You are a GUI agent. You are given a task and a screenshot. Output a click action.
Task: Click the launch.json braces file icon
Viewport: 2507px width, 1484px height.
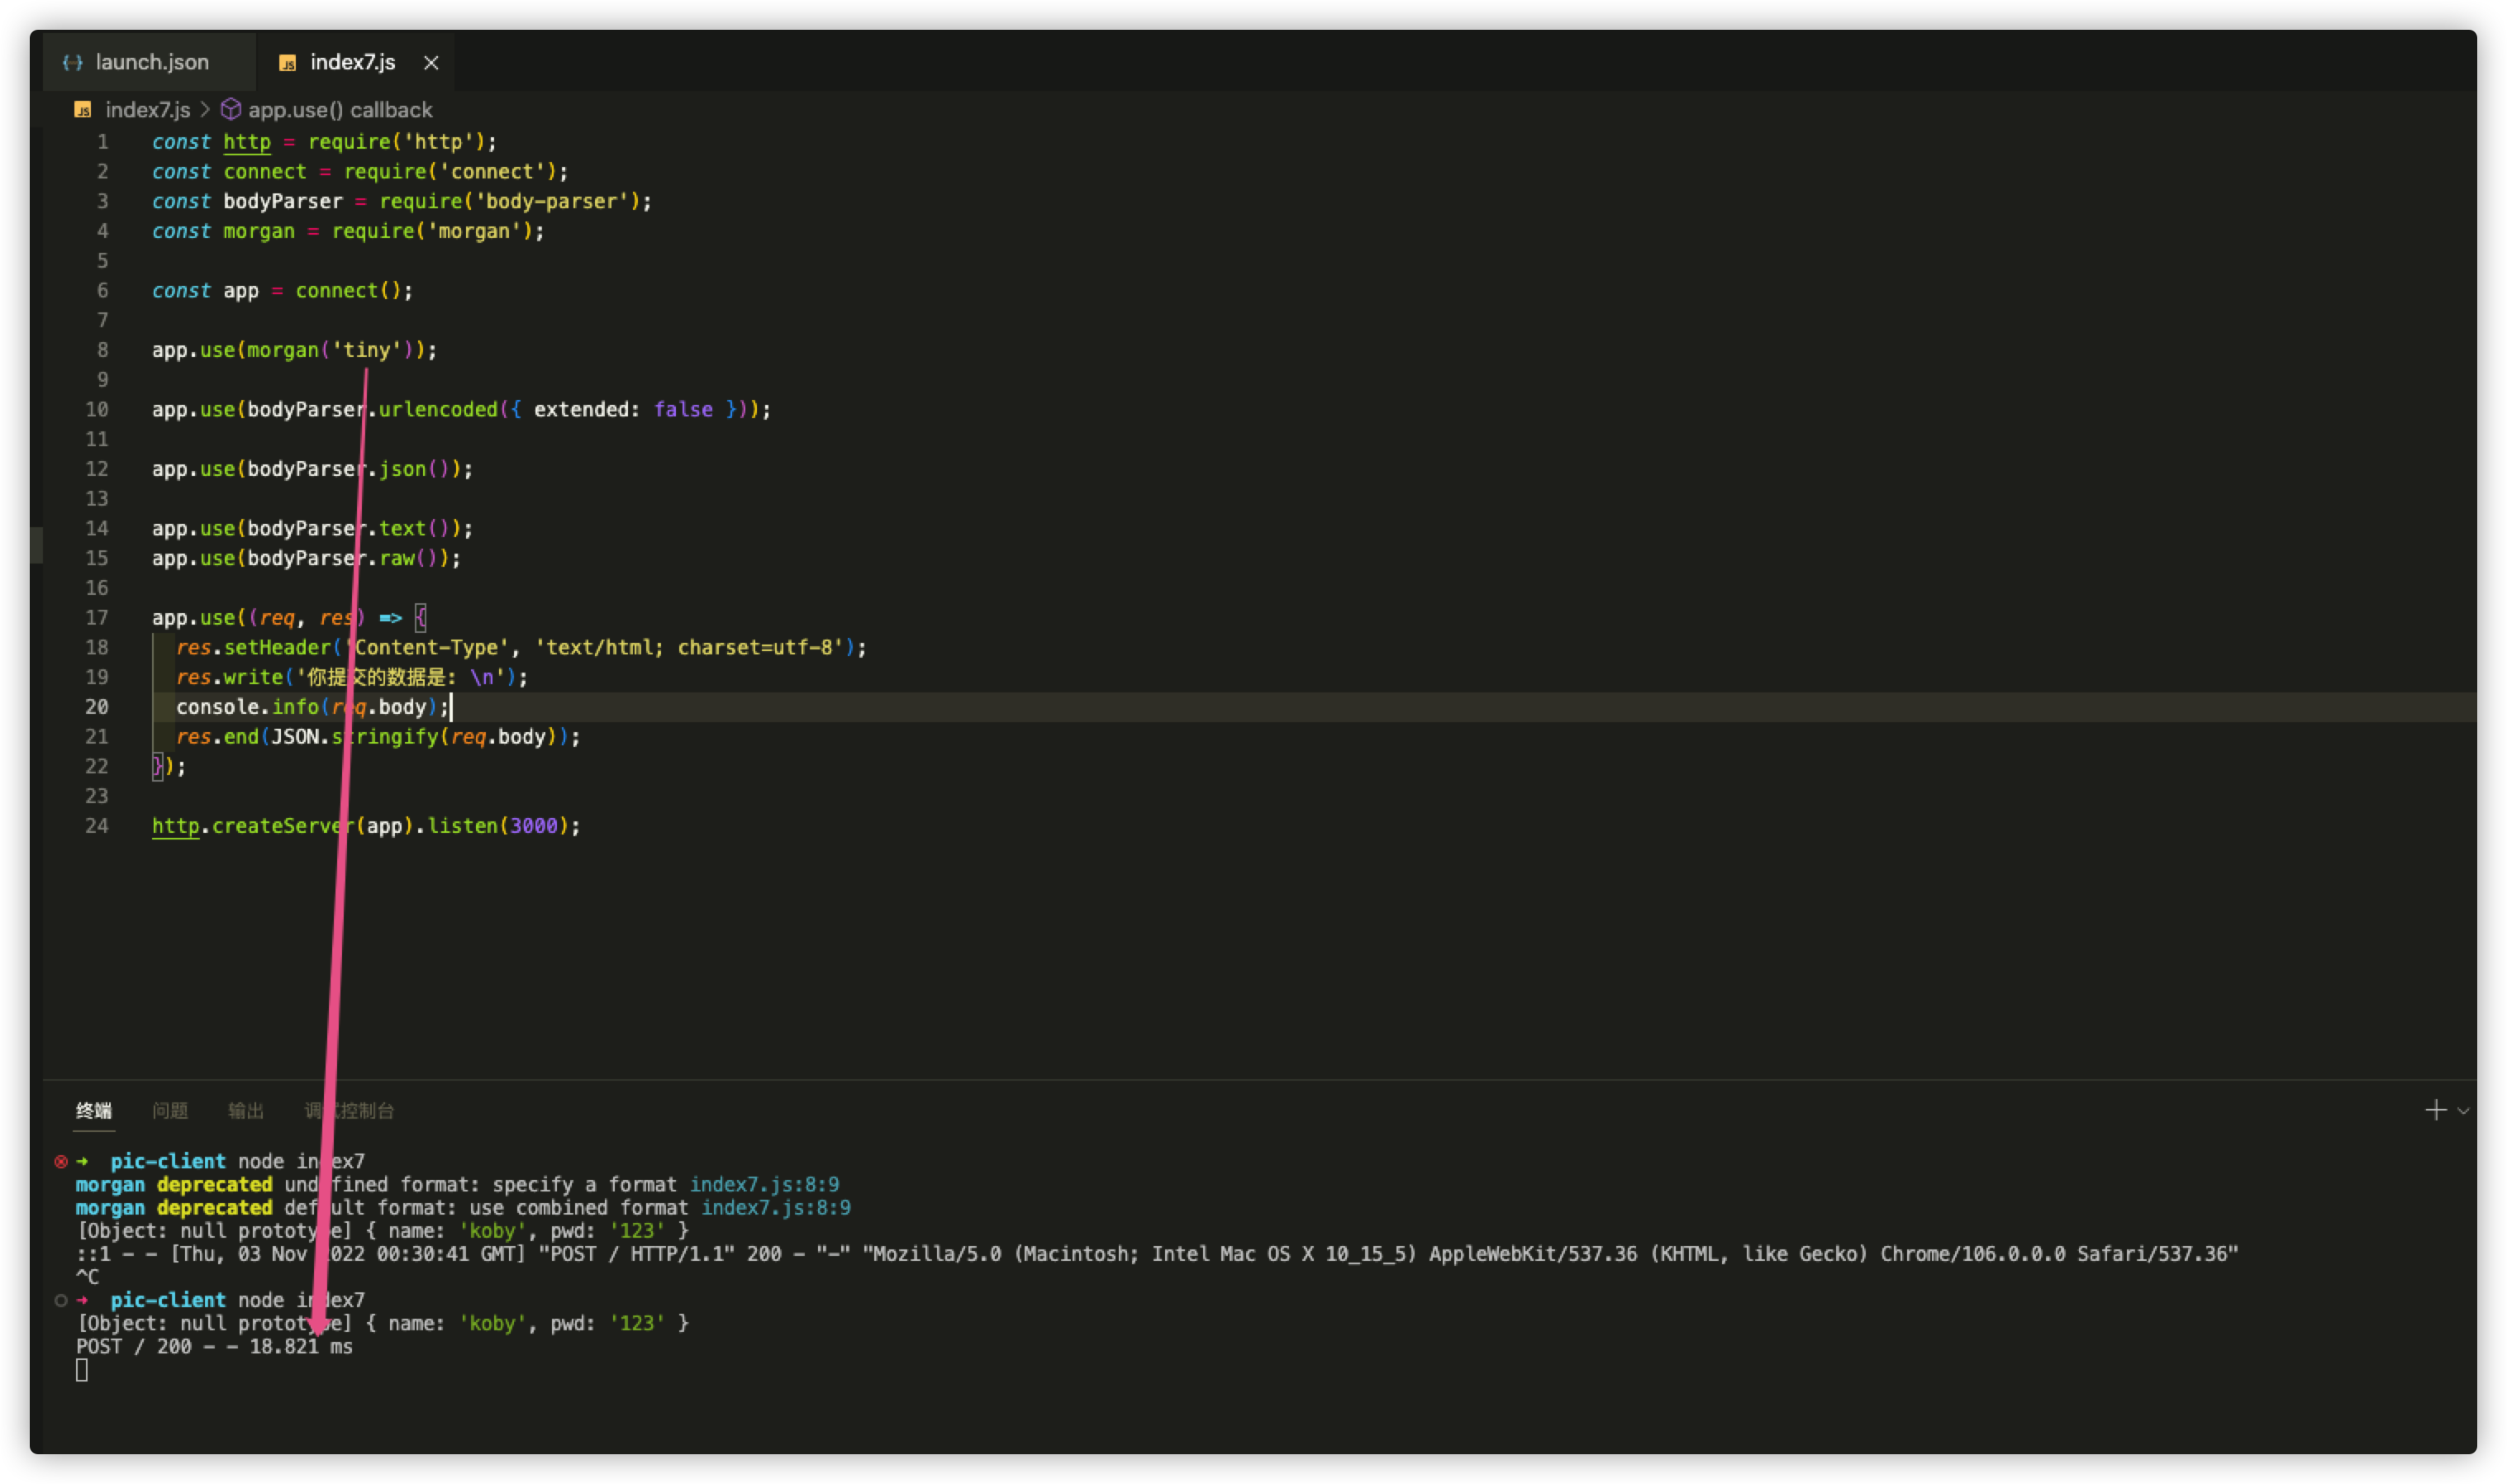point(72,62)
